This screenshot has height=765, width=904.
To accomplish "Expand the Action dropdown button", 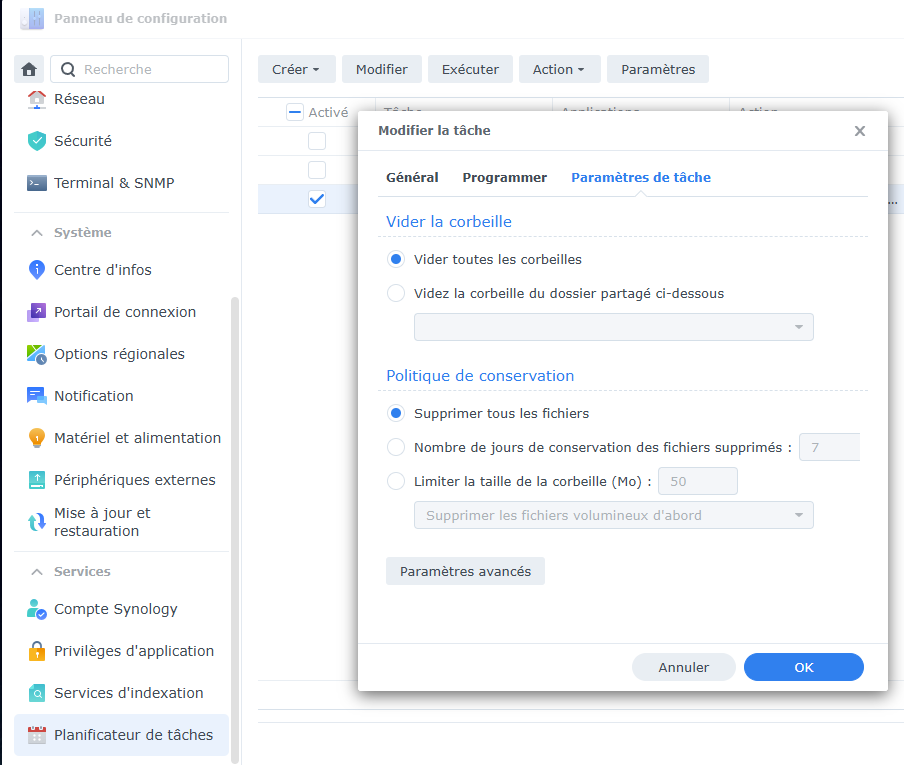I will pos(559,69).
